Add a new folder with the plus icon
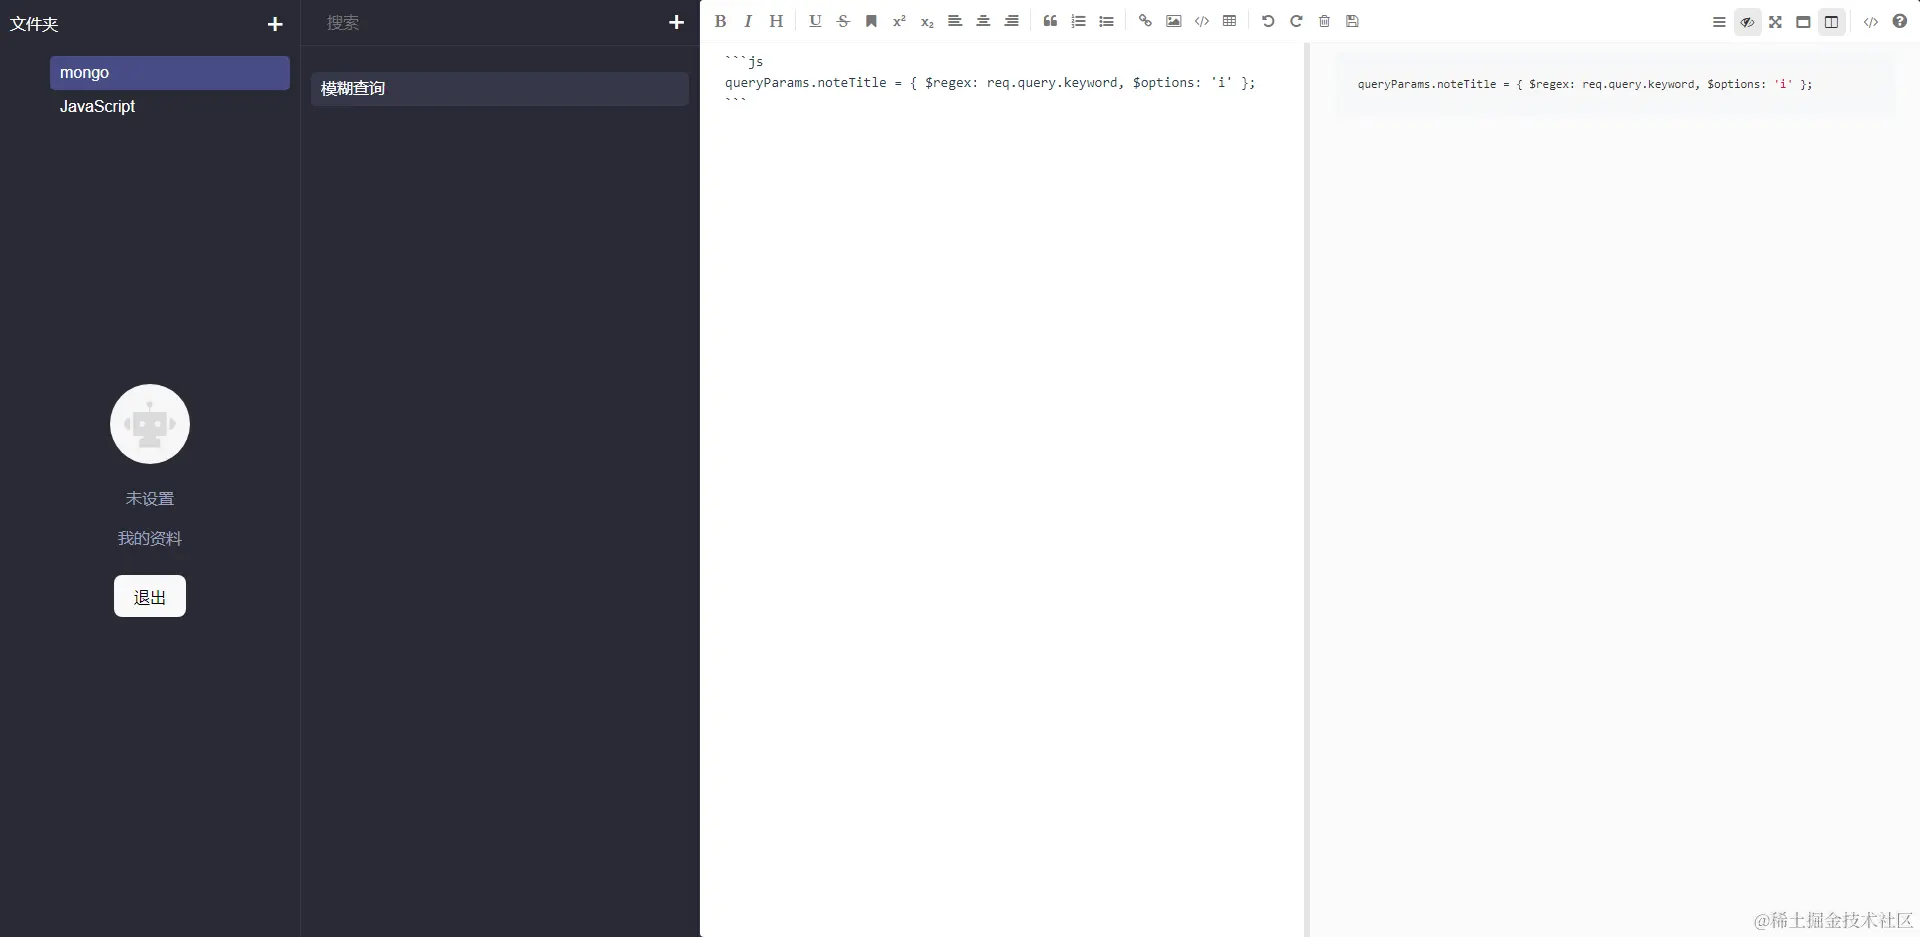This screenshot has width=1920, height=937. pyautogui.click(x=275, y=24)
